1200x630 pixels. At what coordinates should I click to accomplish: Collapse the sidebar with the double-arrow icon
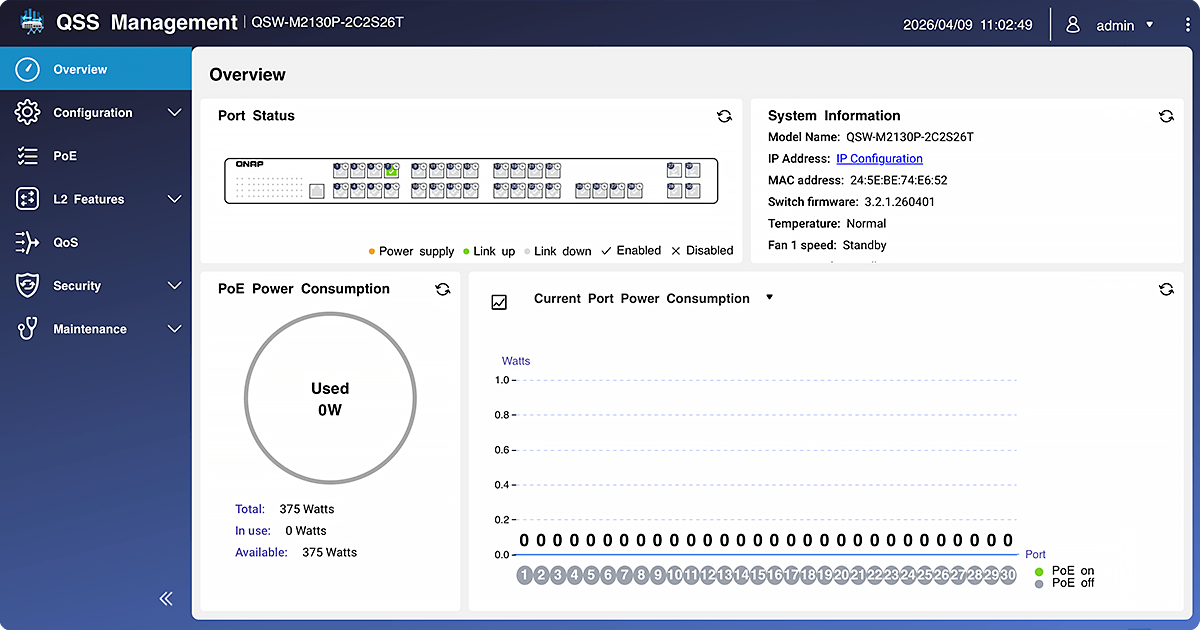166,598
